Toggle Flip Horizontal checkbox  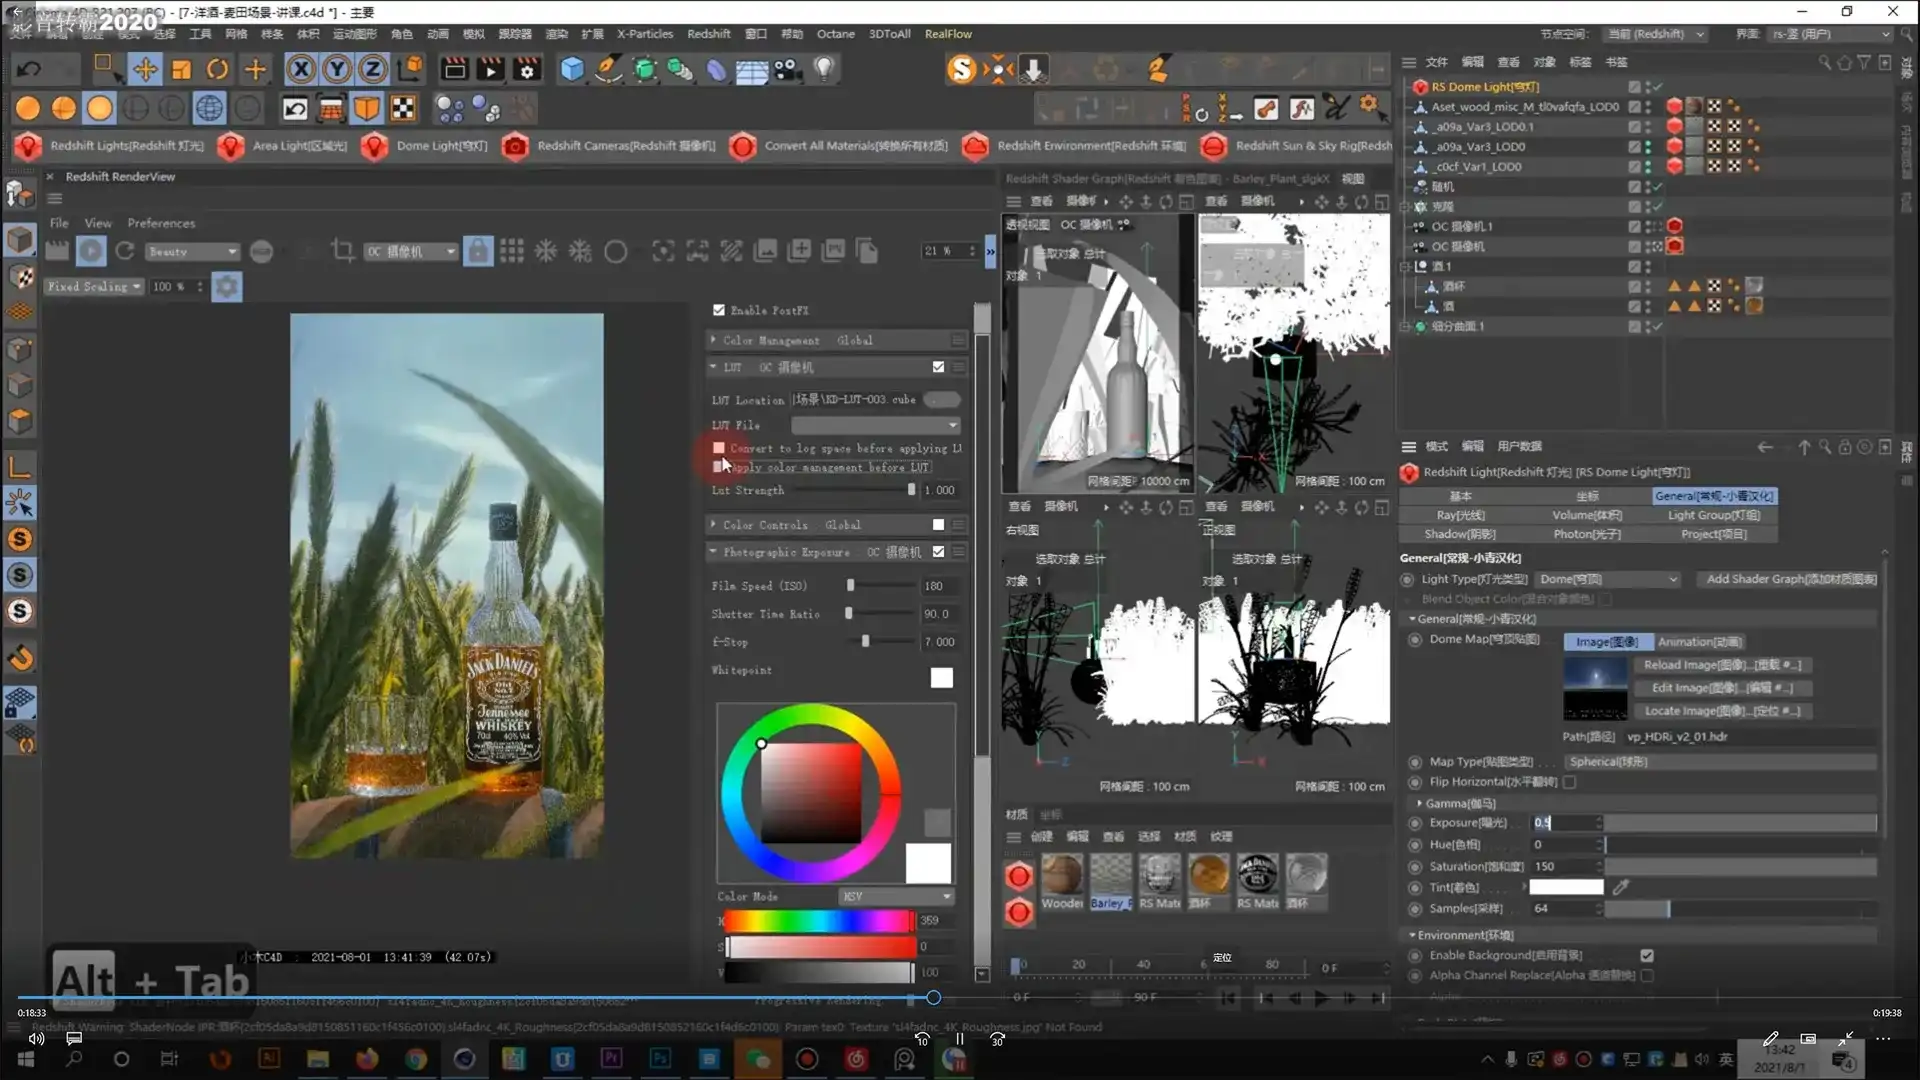1569,782
